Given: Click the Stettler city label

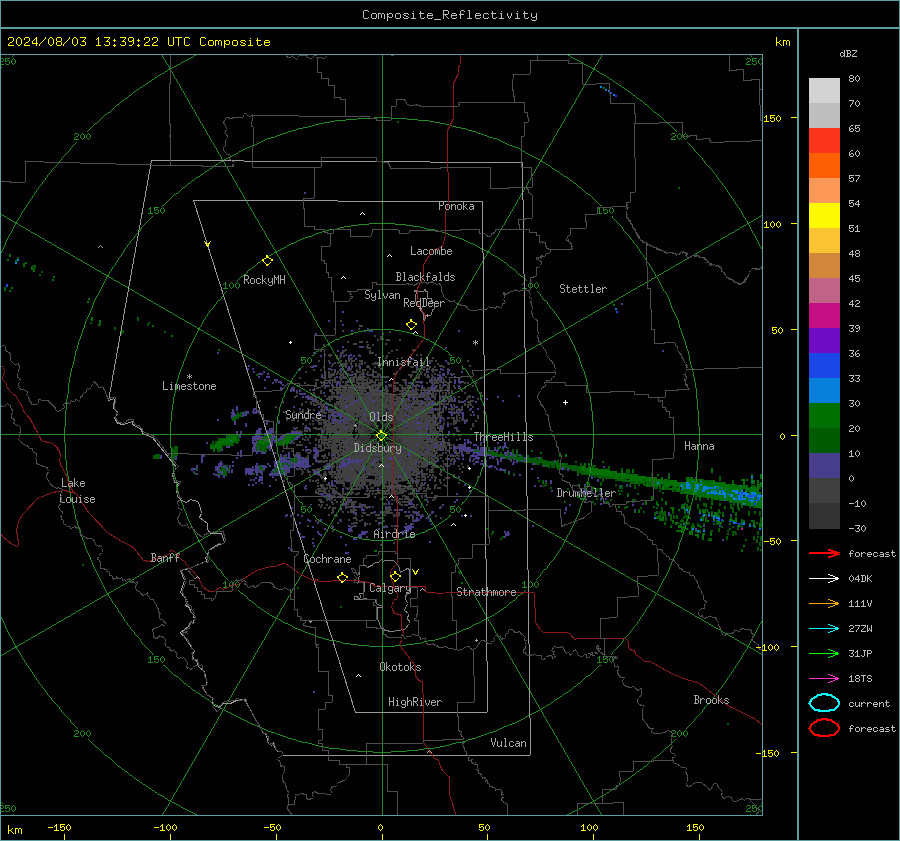Looking at the screenshot, I should click(x=583, y=289).
